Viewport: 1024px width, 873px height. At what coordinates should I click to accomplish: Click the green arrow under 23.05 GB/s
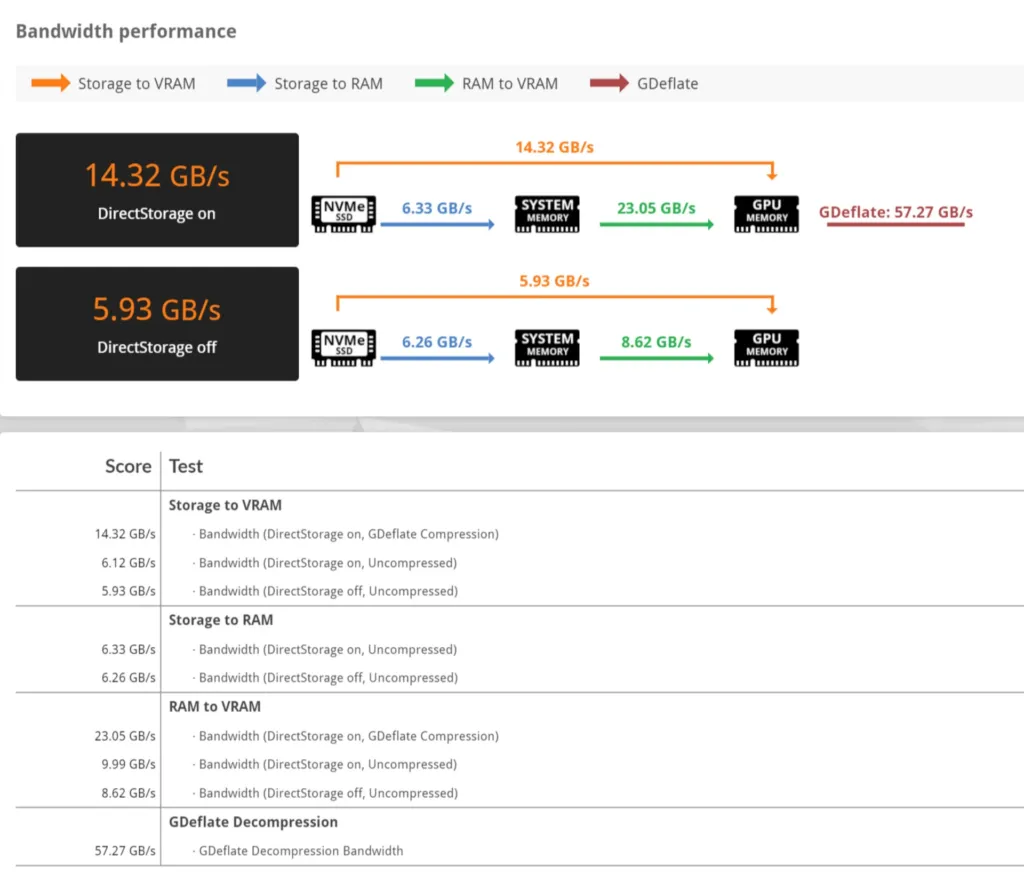(657, 225)
